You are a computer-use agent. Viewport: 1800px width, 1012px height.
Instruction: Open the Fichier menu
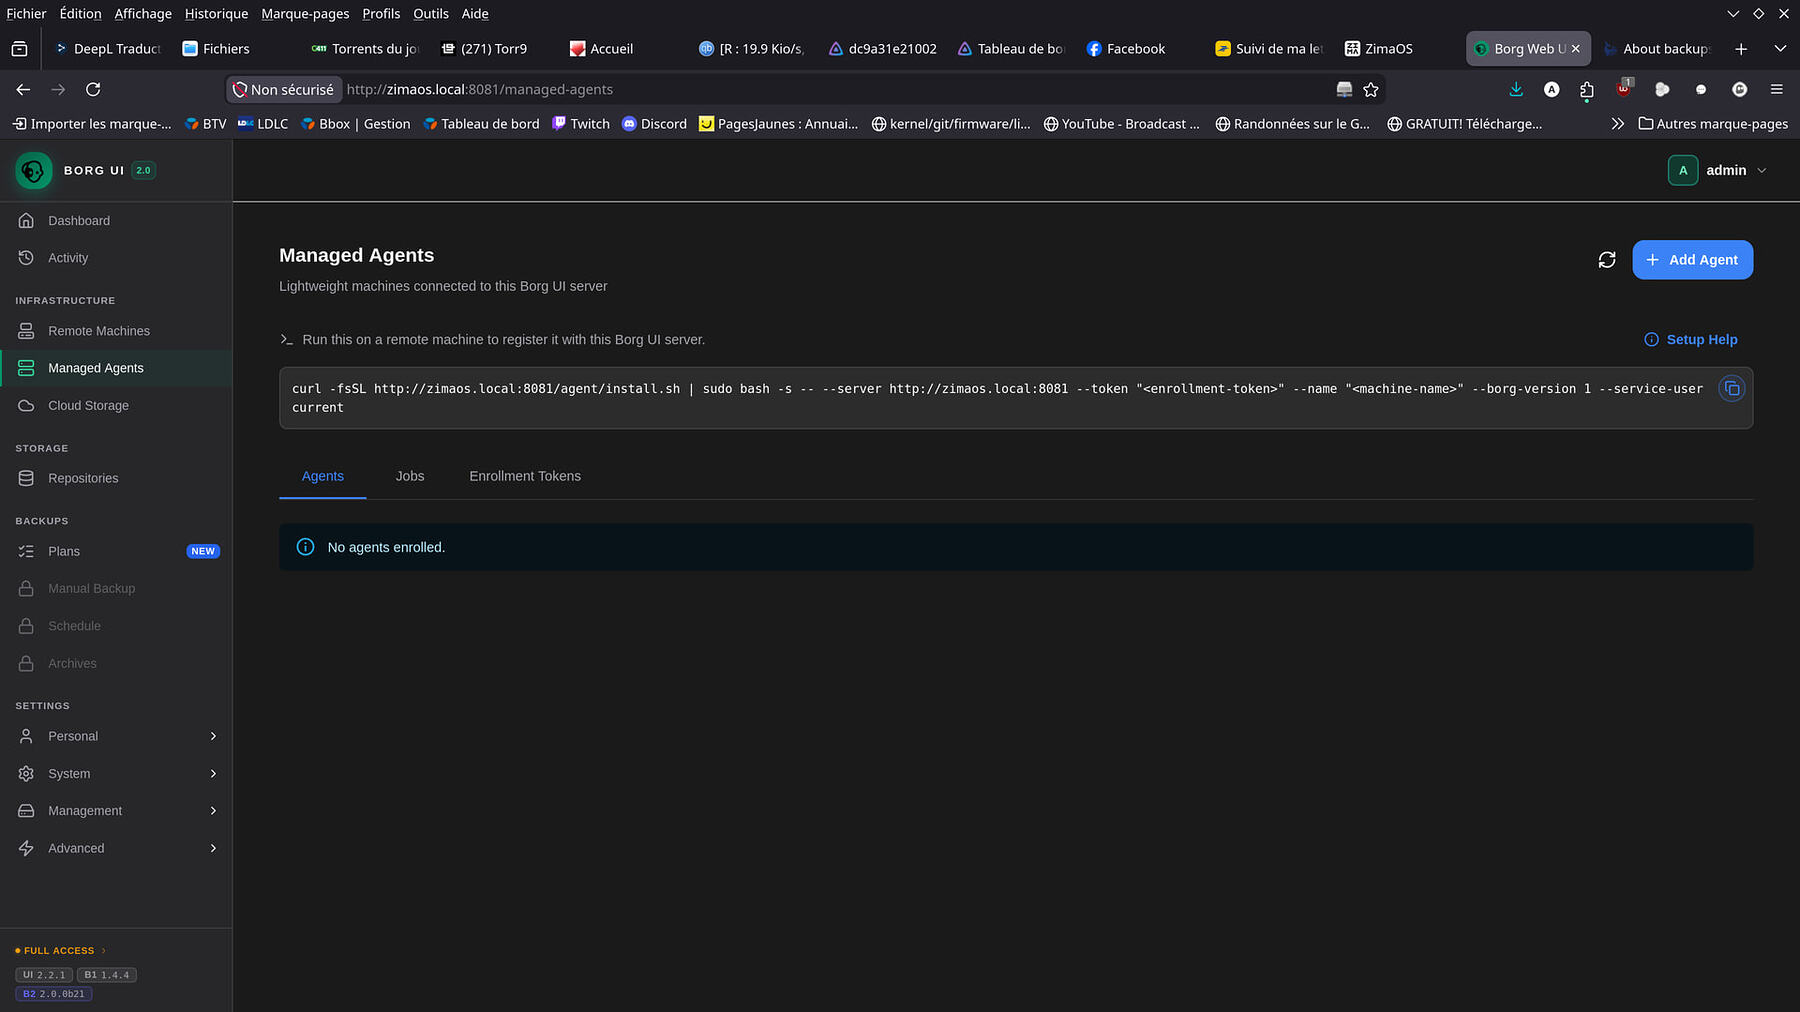pos(26,14)
